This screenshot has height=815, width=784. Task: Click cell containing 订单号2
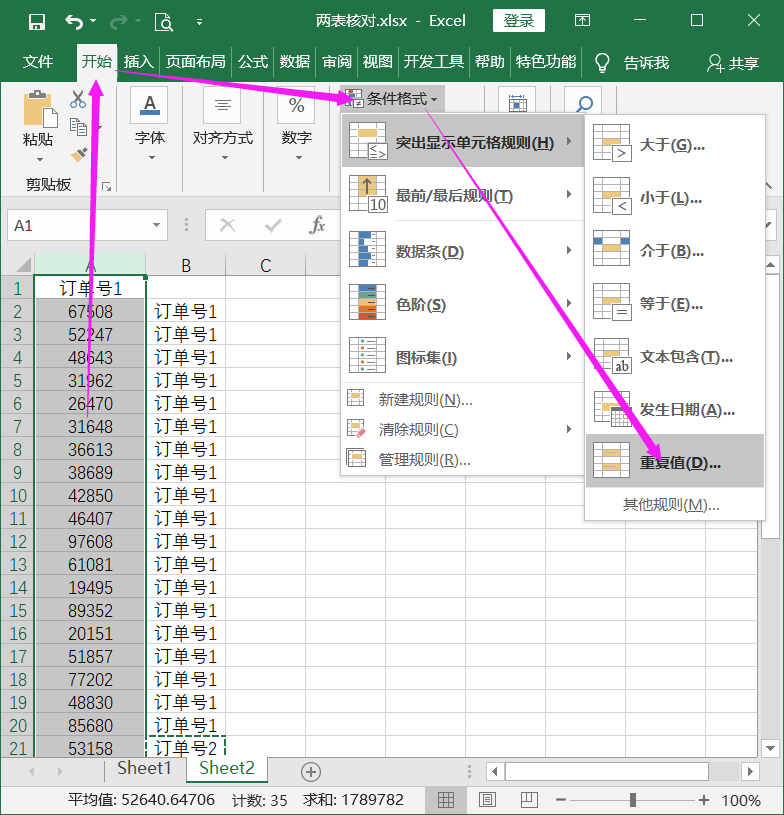pos(186,748)
